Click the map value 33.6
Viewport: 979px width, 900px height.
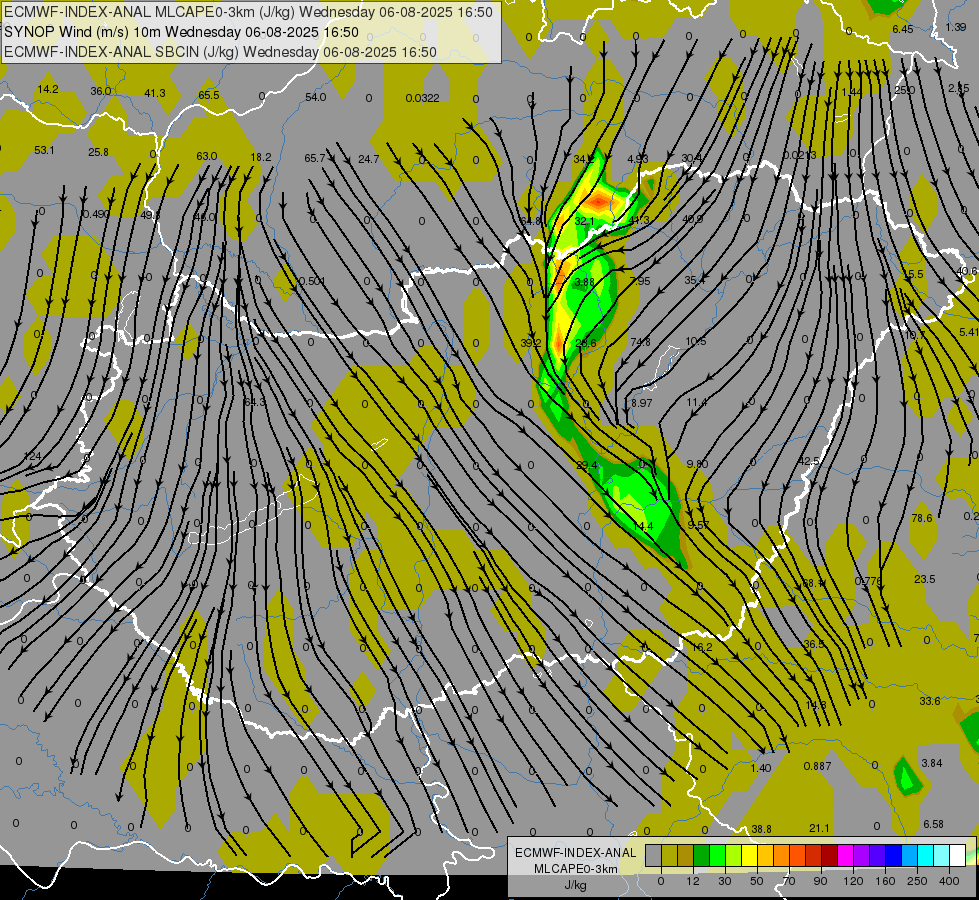pos(930,701)
